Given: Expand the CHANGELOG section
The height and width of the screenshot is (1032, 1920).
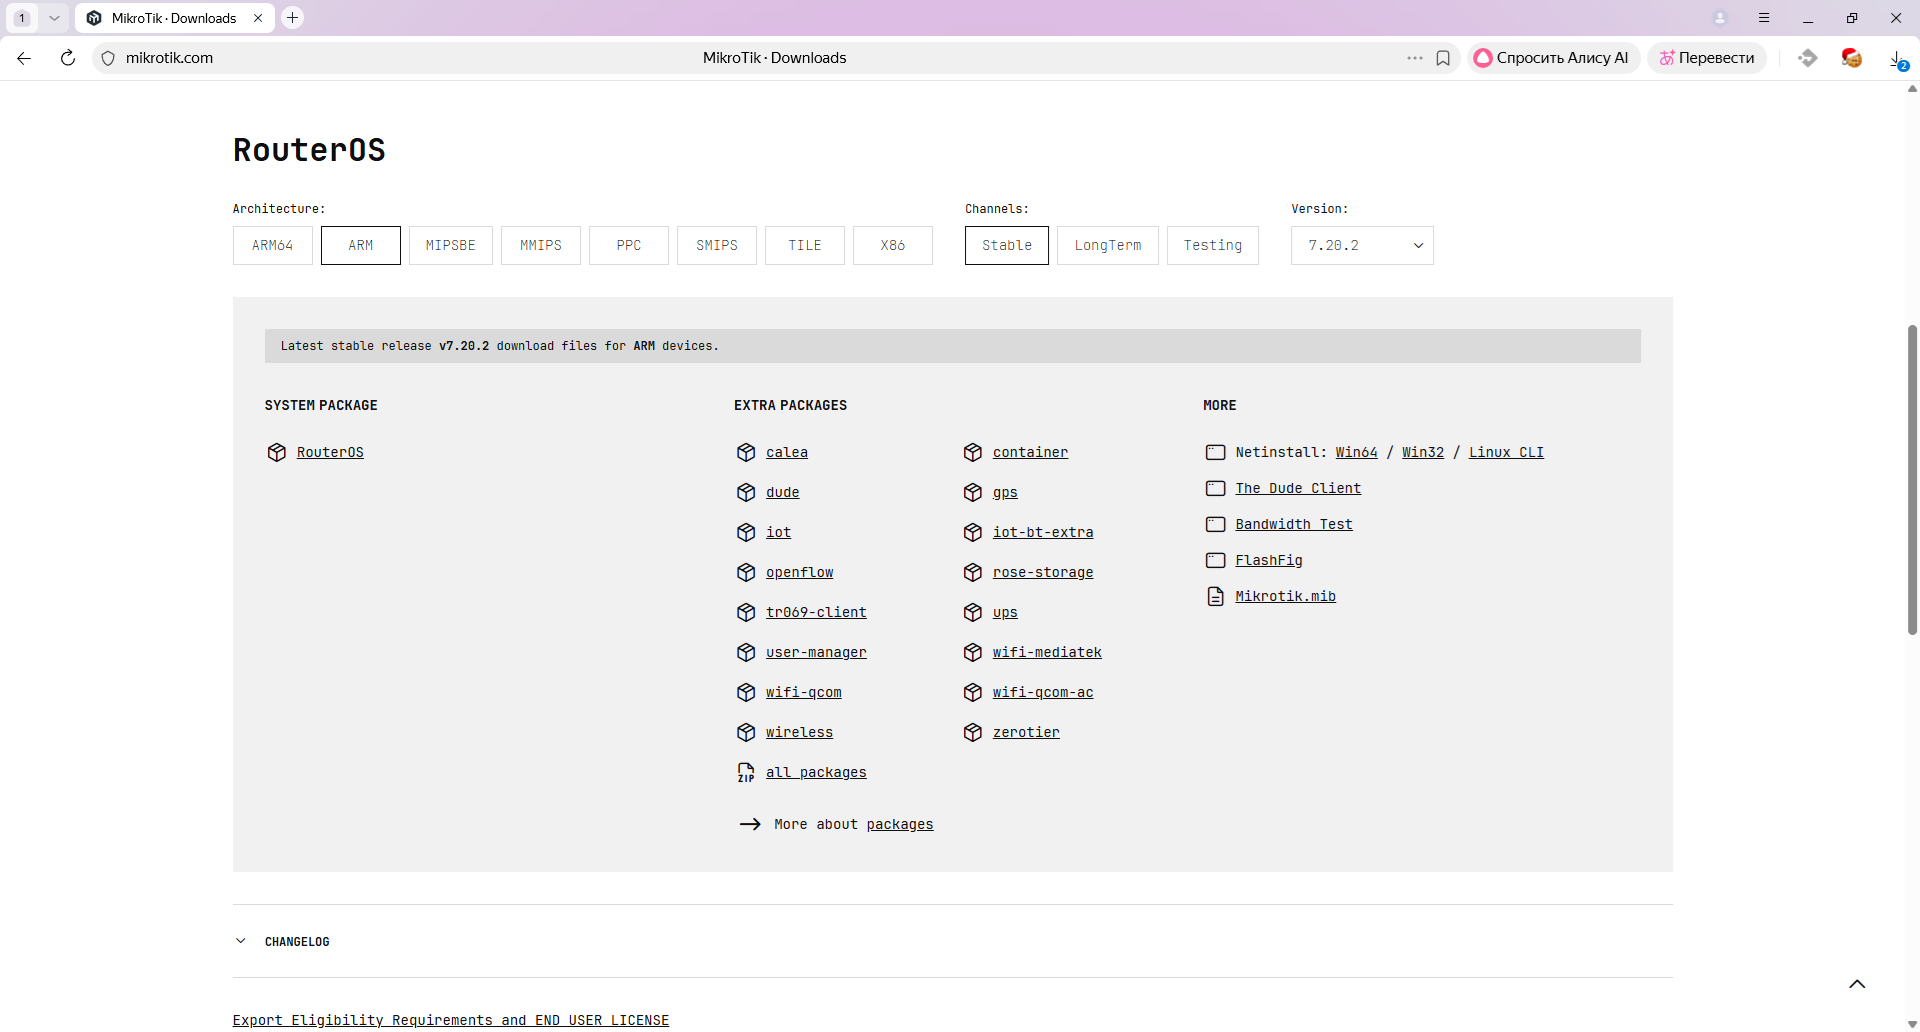Looking at the screenshot, I should click(x=297, y=942).
